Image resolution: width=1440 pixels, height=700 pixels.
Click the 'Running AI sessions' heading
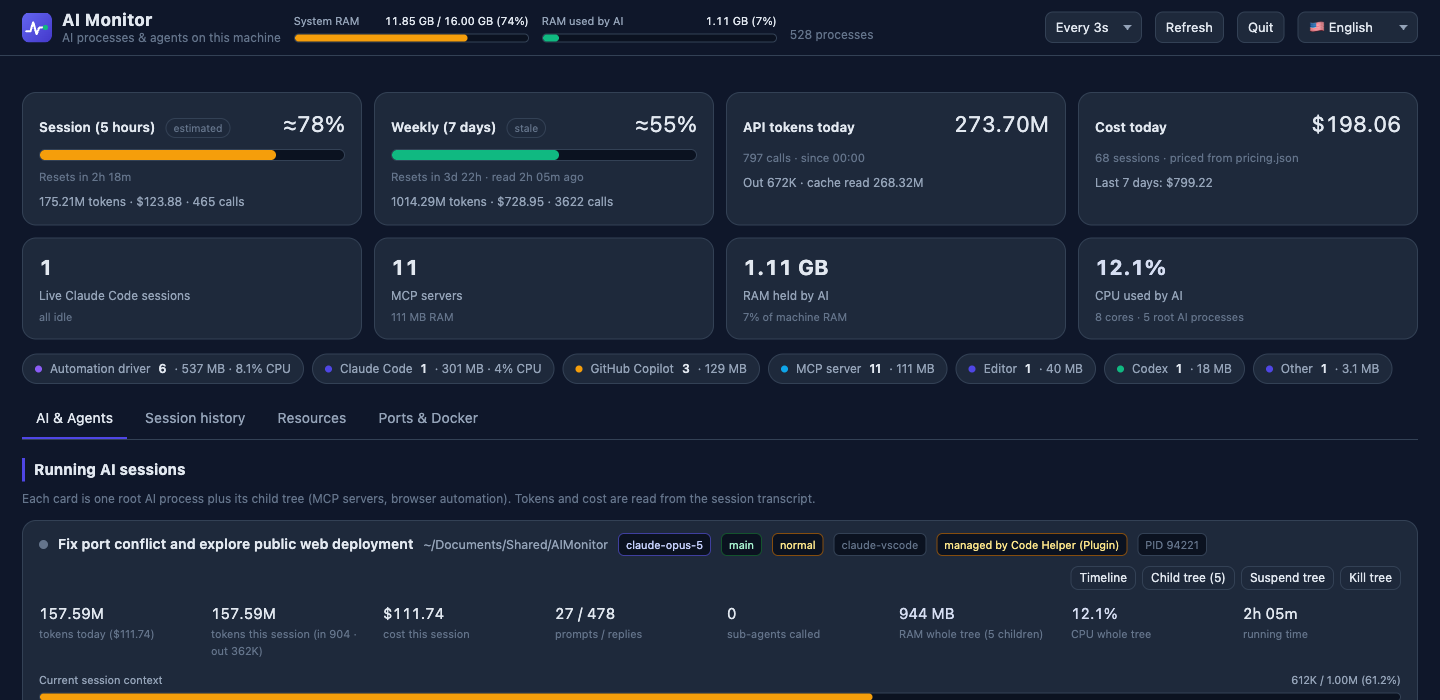[110, 469]
